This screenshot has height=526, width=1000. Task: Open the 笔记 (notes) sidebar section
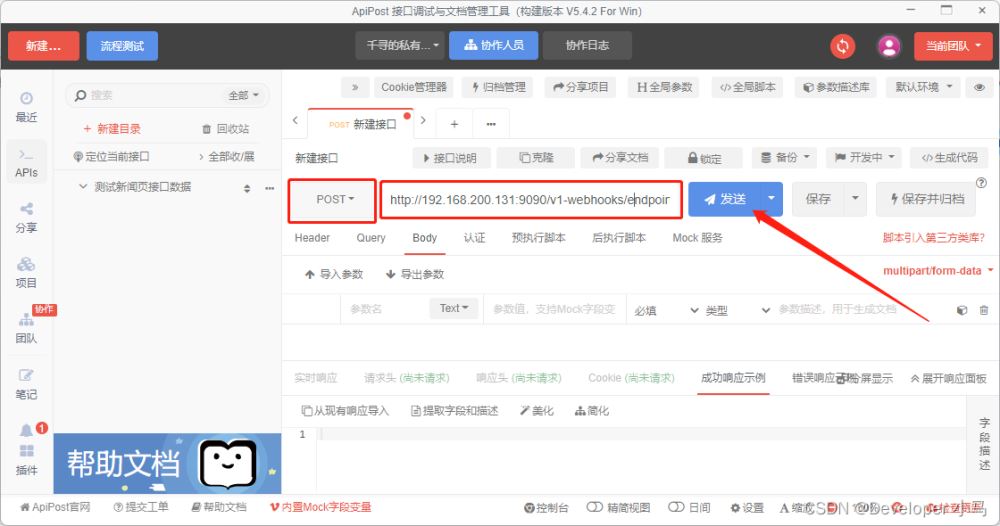[x=26, y=384]
